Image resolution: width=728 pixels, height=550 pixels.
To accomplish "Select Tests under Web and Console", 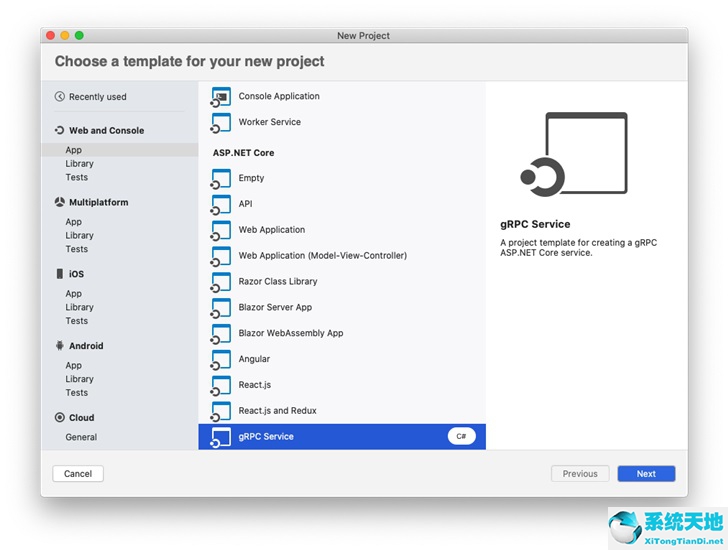I will 77,177.
